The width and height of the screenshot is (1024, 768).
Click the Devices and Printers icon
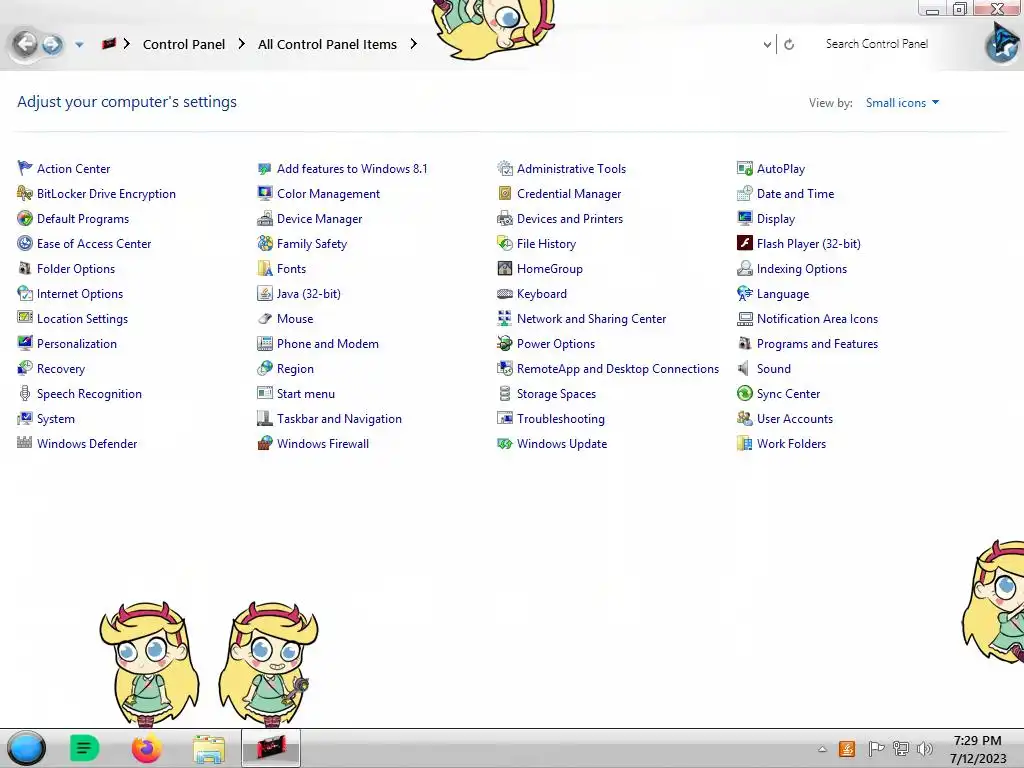(505, 218)
